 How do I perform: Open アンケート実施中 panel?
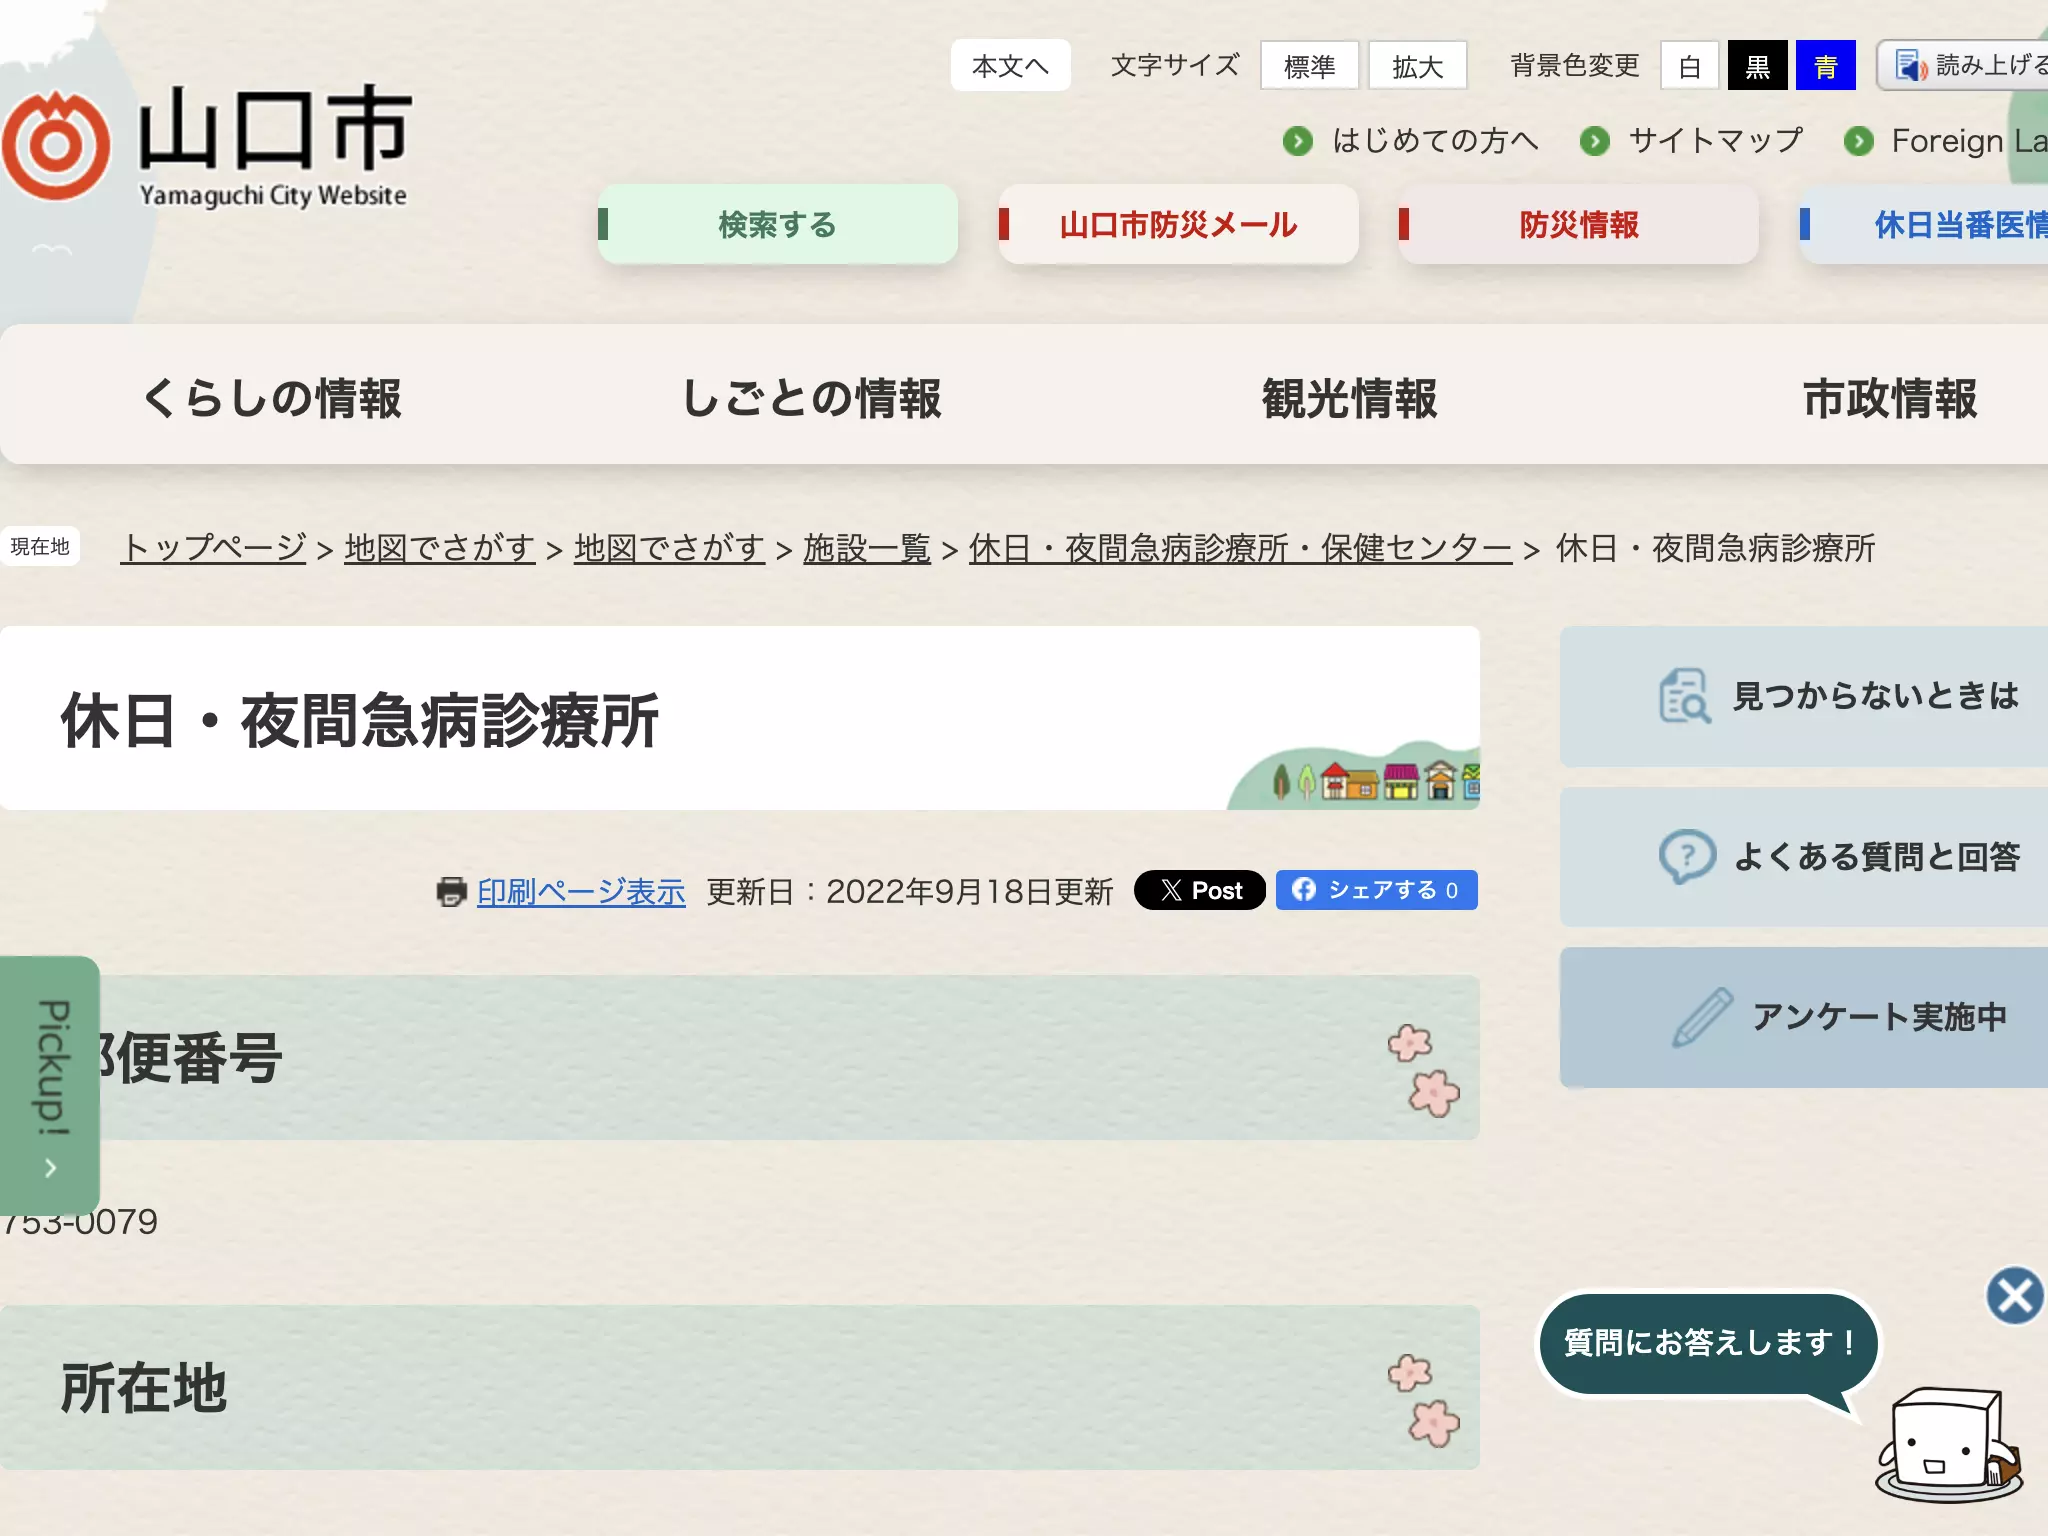(x=1804, y=1017)
